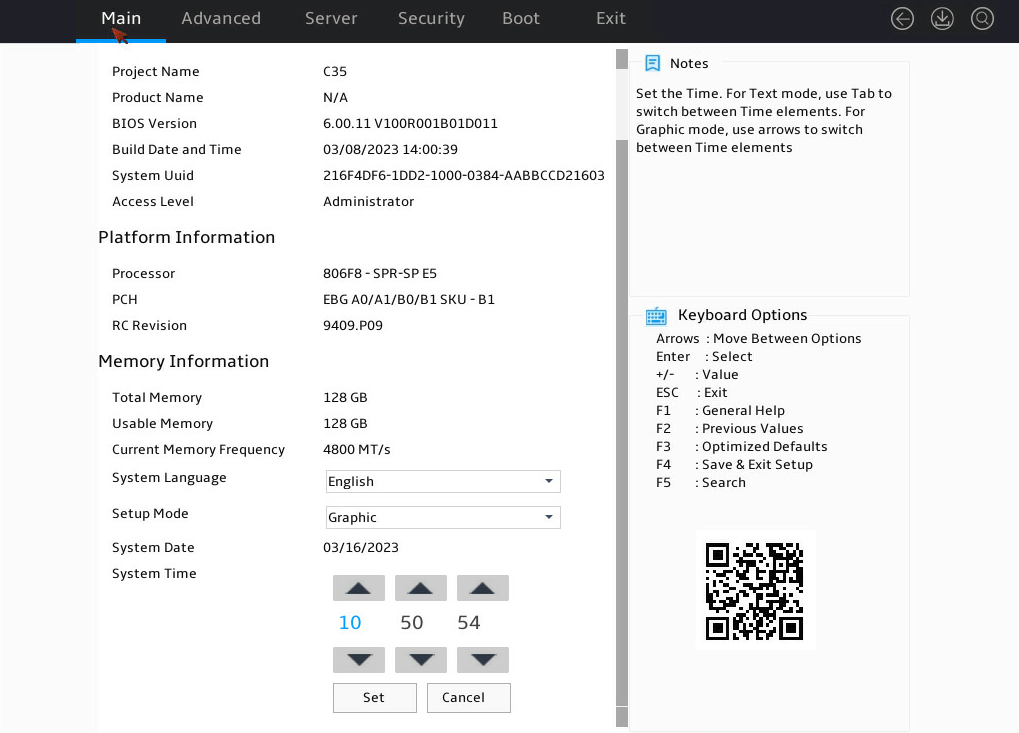Click the RC Revision value 9409.P09

click(353, 326)
